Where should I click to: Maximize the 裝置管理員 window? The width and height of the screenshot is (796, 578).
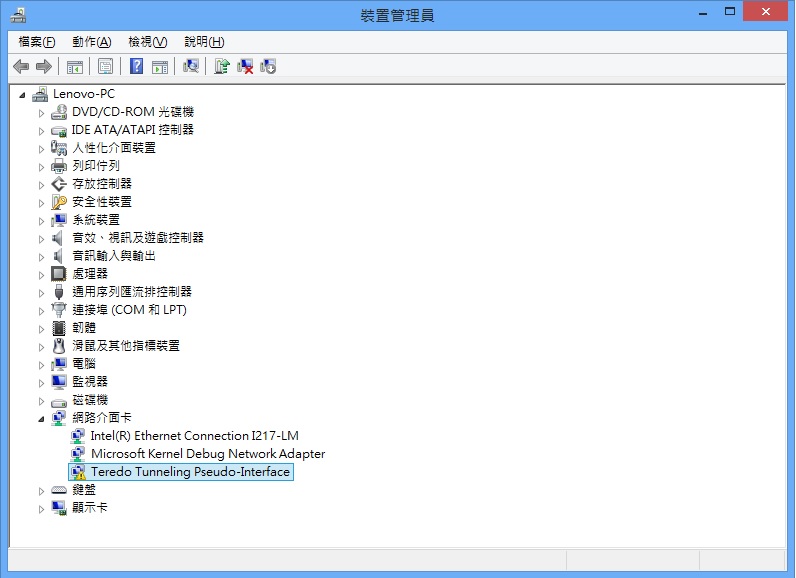pos(730,11)
